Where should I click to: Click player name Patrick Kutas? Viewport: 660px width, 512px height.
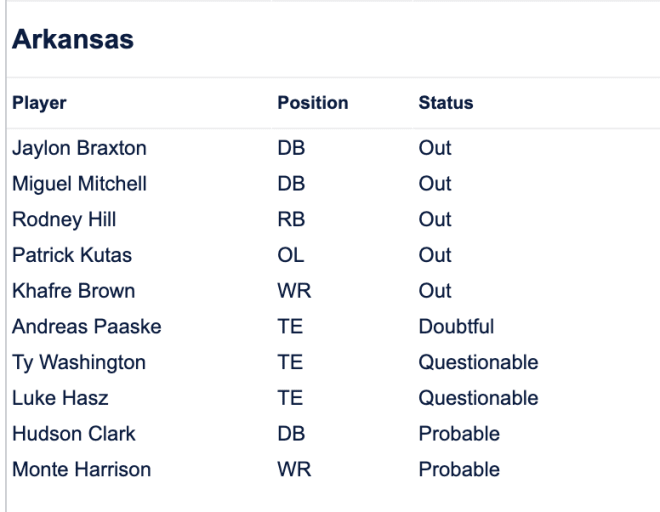72,255
